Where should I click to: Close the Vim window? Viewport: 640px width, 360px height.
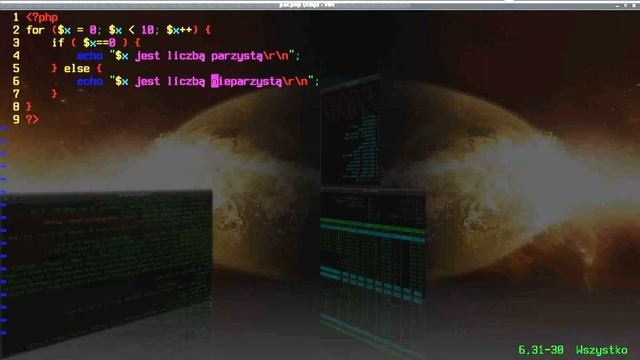633,5
